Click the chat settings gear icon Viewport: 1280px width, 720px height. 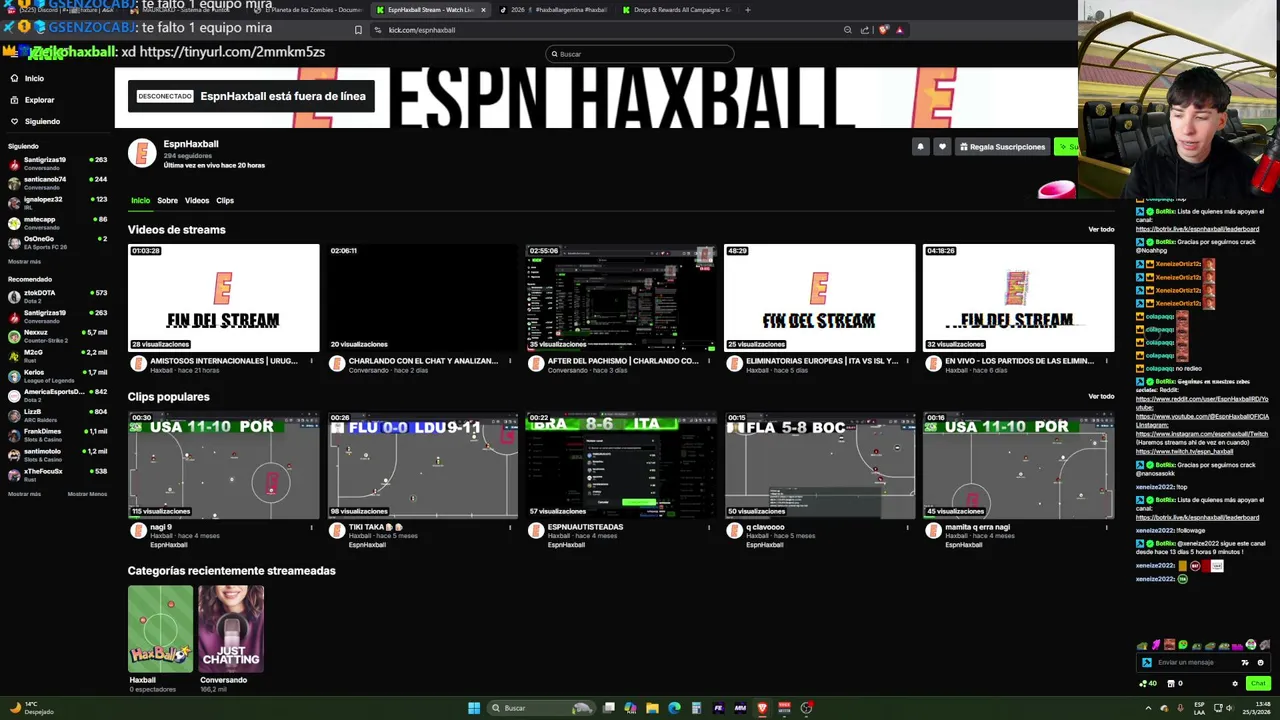[1235, 684]
